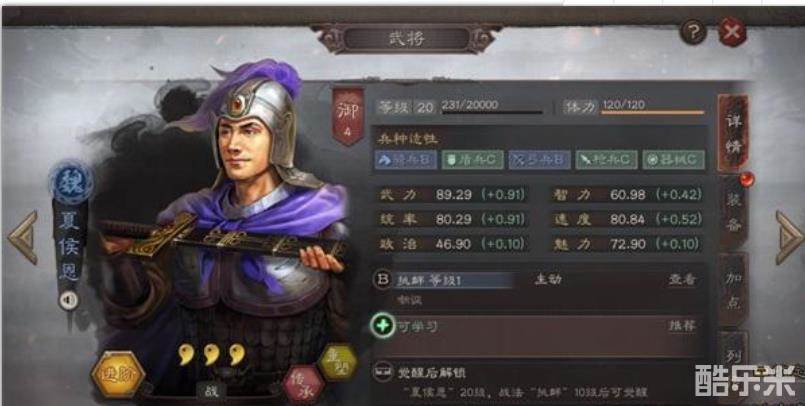
Task: Go to previous general with left arrow
Action: coord(23,238)
